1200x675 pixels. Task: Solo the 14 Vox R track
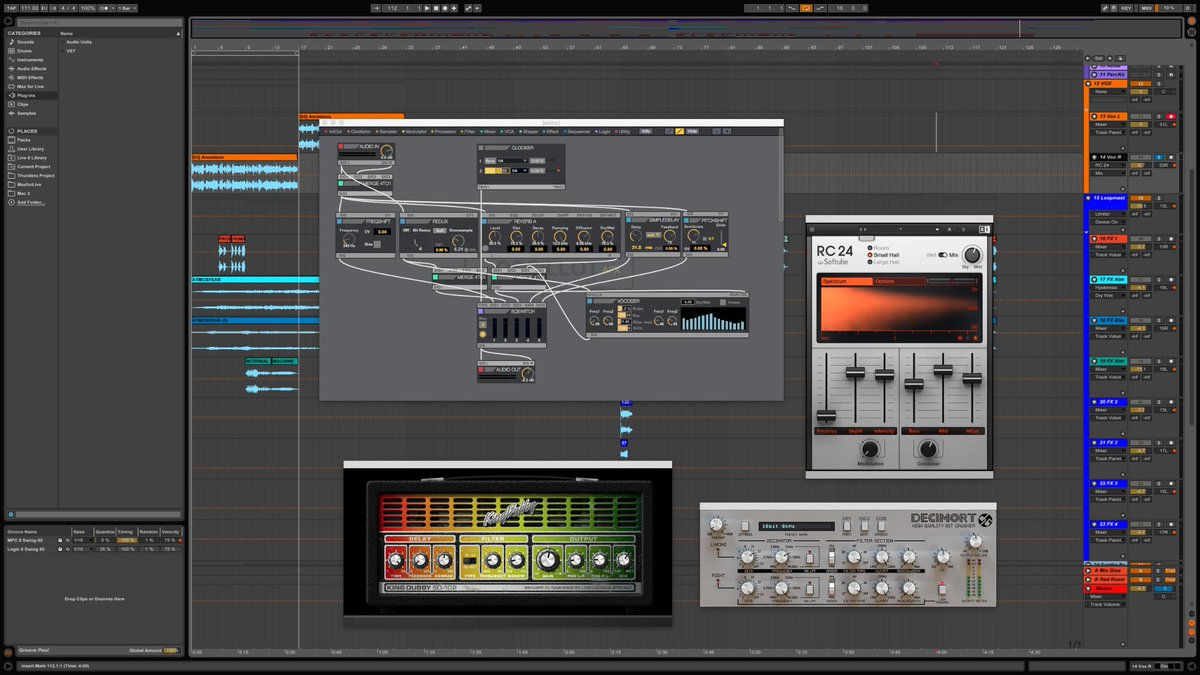click(x=1159, y=157)
